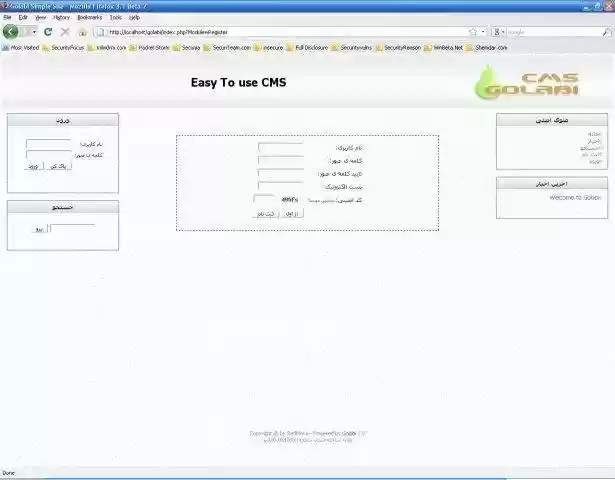The height and width of the screenshot is (480, 615).
Task: Click the first link in the main menu panel
Action: click(594, 134)
